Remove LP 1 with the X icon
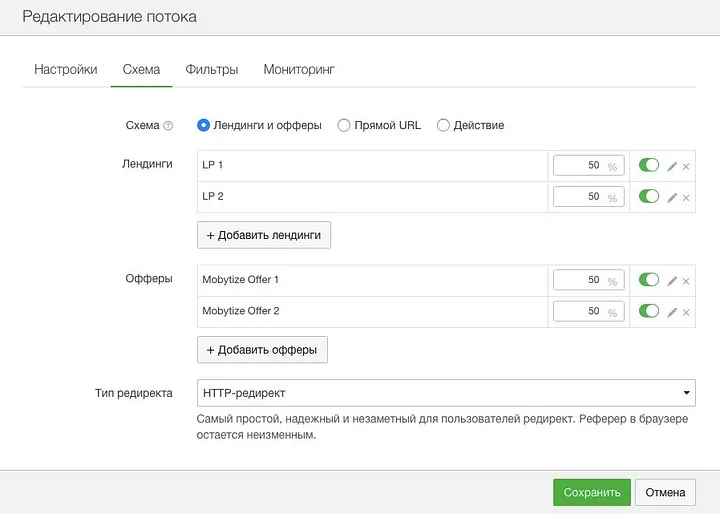 coord(686,166)
